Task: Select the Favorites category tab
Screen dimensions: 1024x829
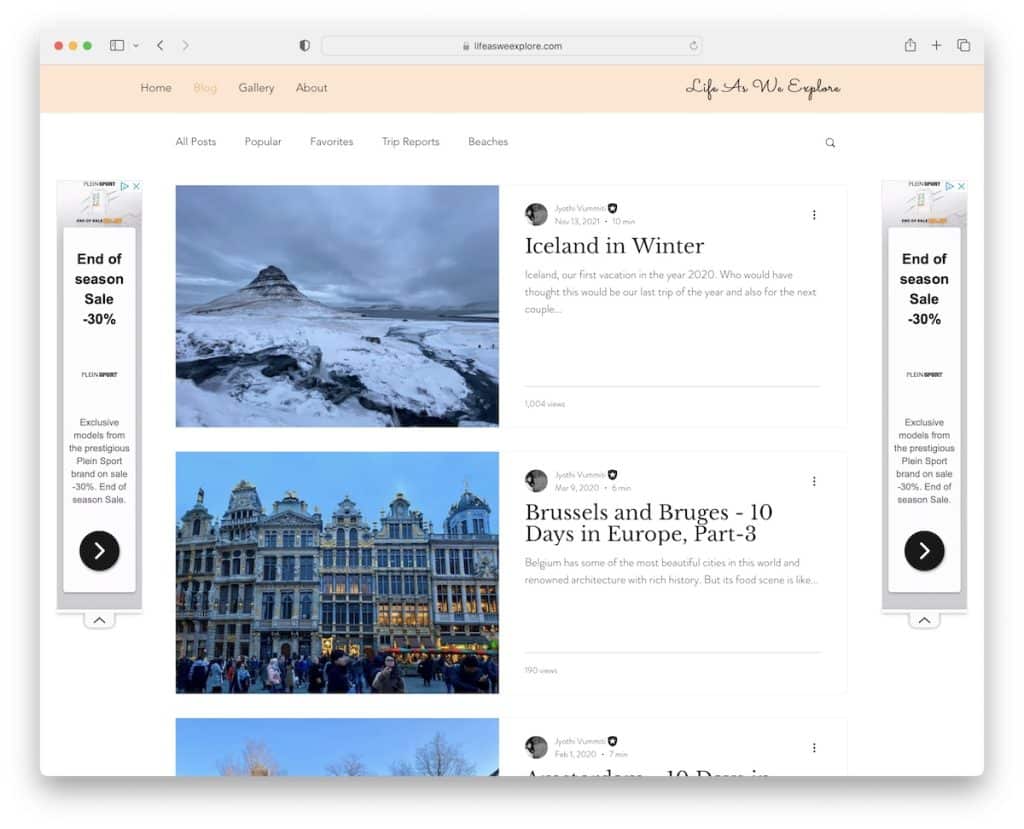Action: 331,141
